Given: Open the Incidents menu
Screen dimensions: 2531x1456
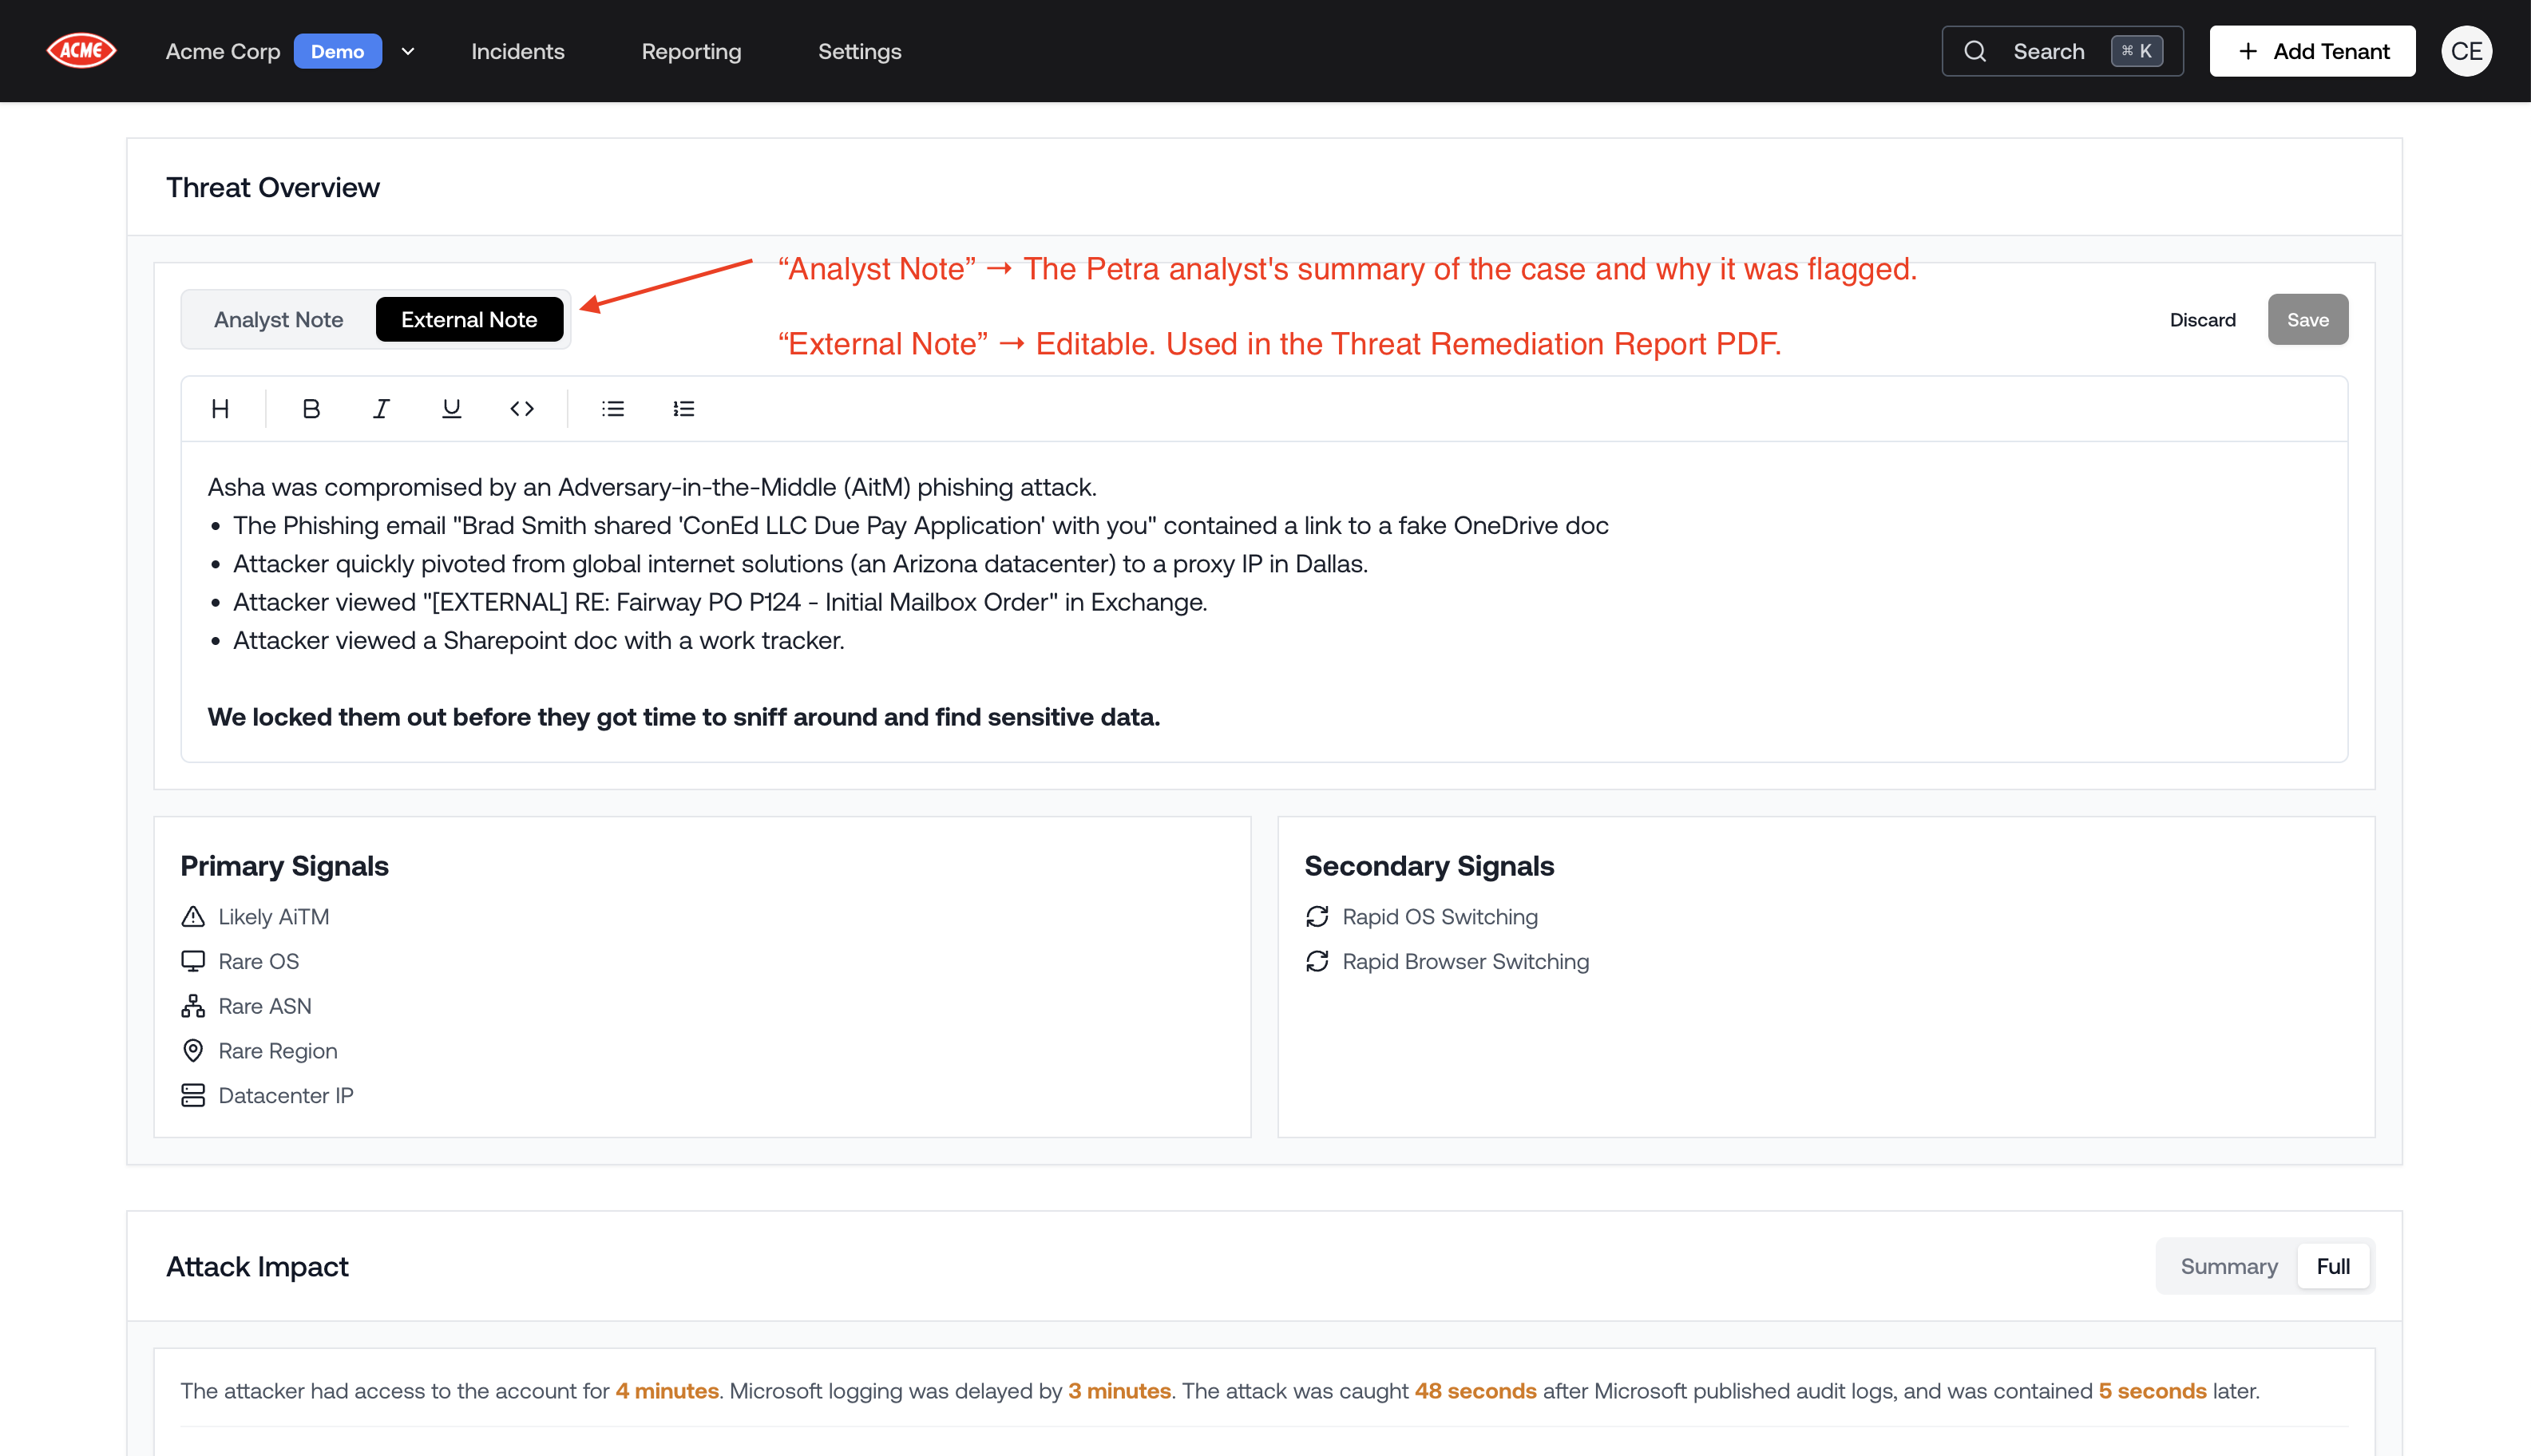Looking at the screenshot, I should (517, 51).
